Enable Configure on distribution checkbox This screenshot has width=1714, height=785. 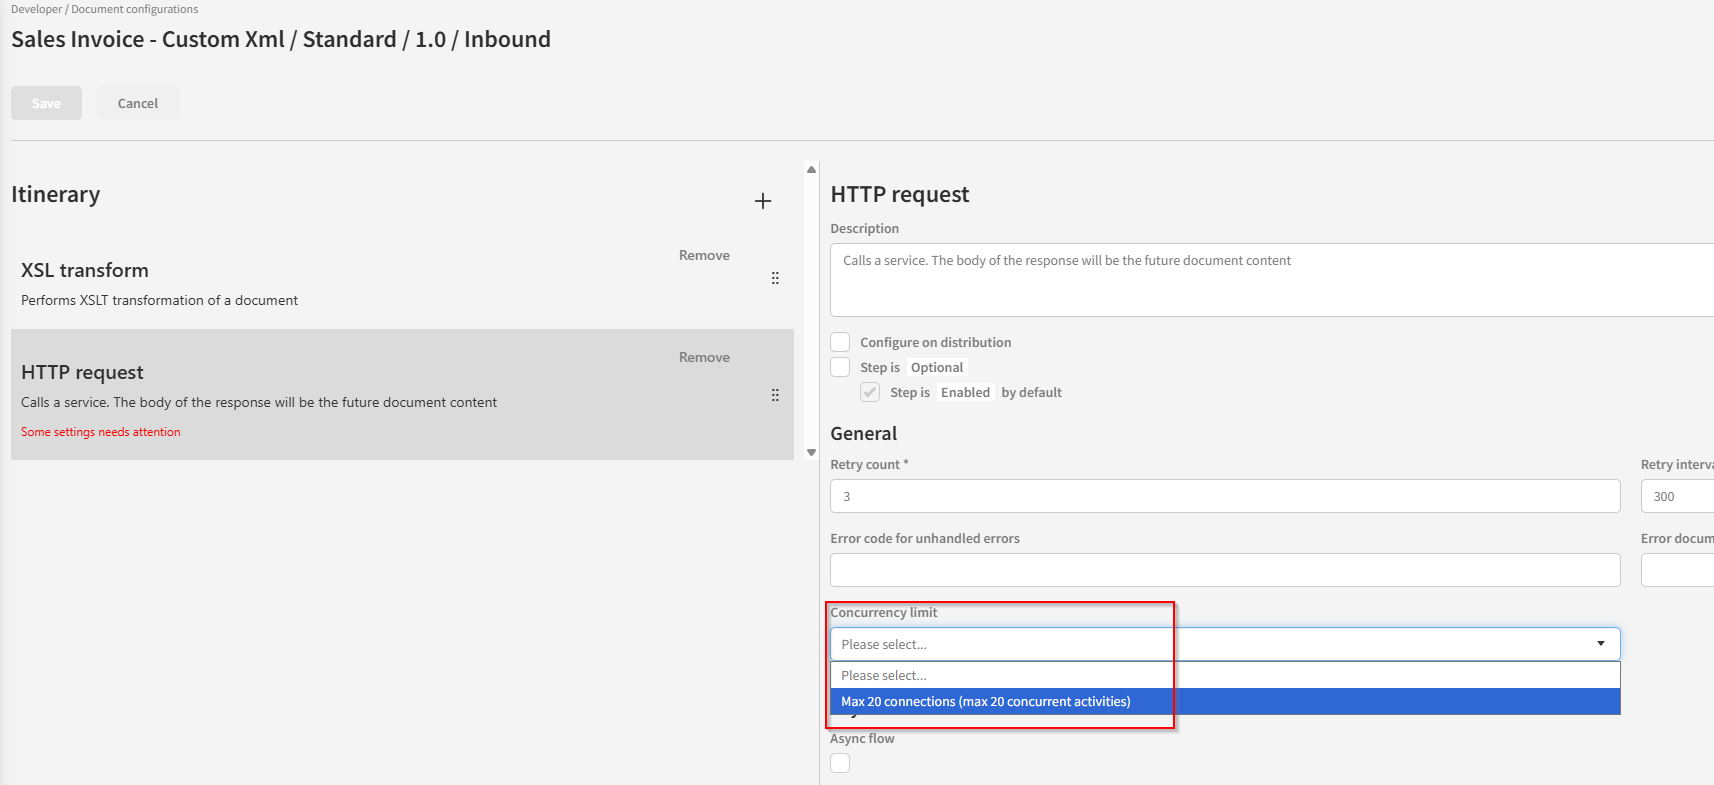[841, 342]
